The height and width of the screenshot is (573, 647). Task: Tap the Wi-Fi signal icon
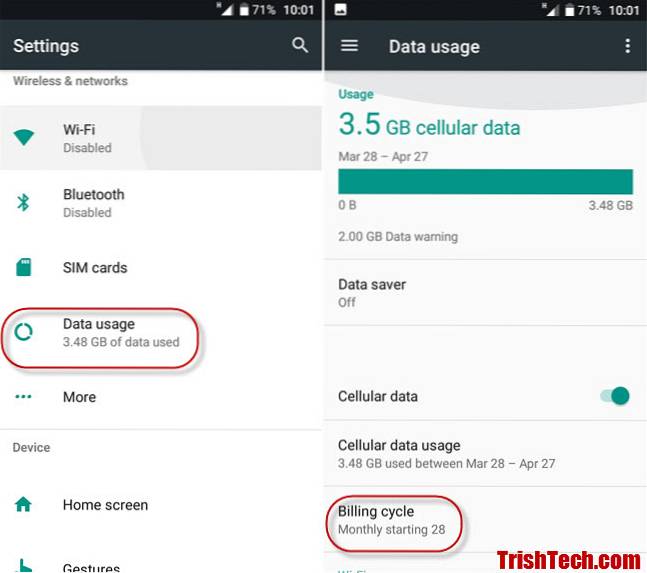pyautogui.click(x=24, y=137)
